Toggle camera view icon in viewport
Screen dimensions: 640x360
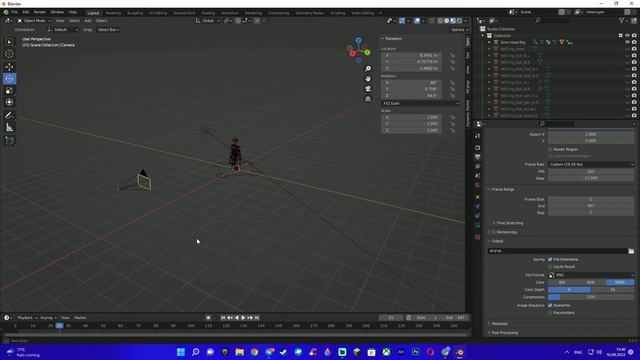tap(368, 89)
